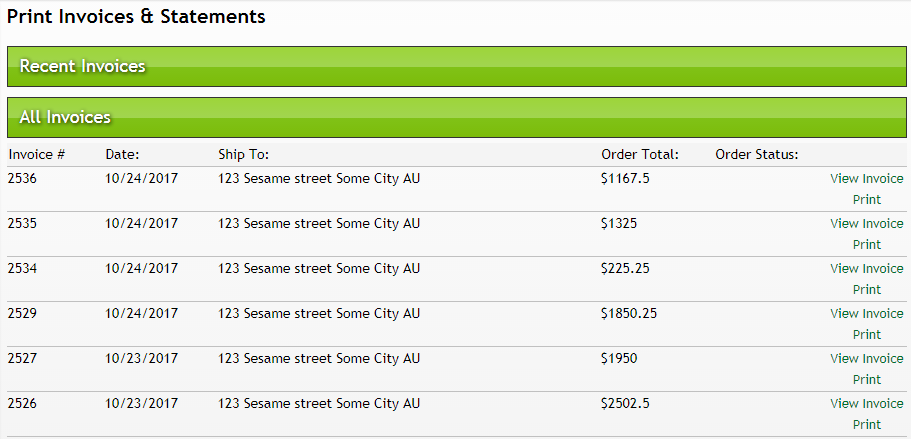Screen dimensions: 911x439
Task: Click the Ship To column header
Action: (243, 154)
